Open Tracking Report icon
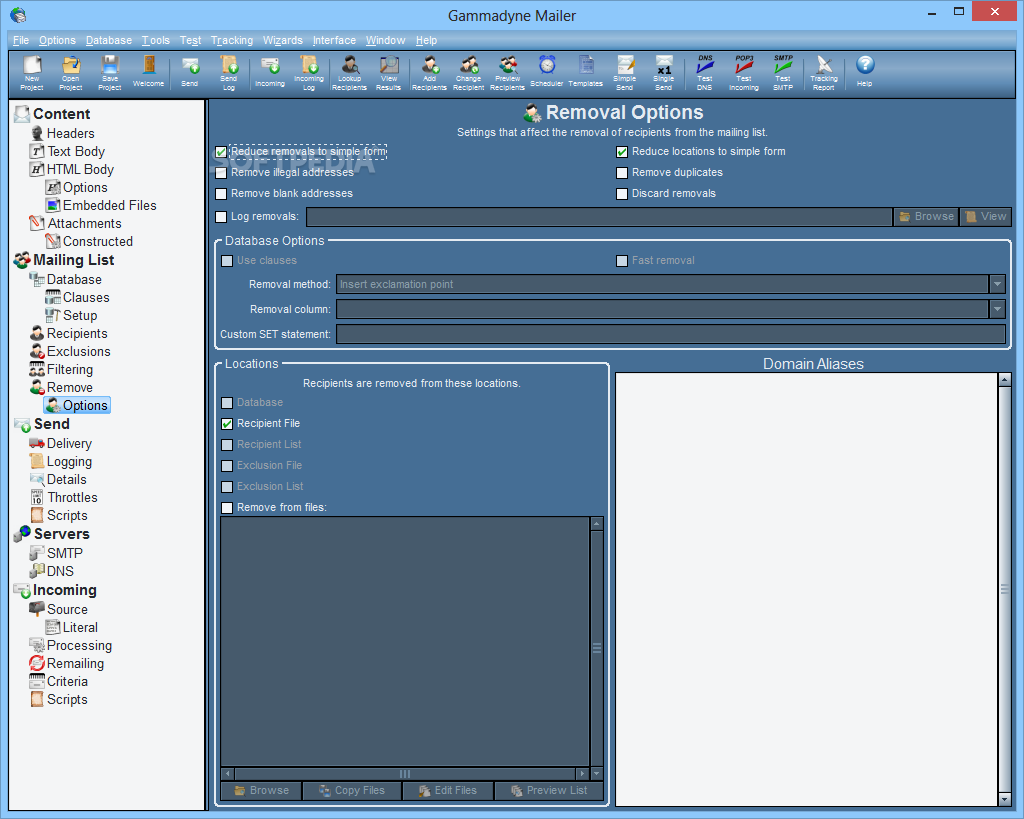This screenshot has width=1024, height=819. point(824,72)
